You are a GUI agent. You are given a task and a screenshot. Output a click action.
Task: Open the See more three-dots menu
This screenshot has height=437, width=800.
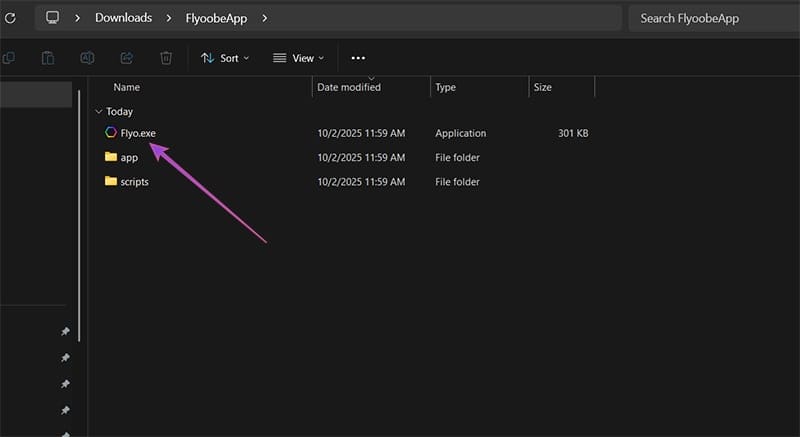coord(358,58)
